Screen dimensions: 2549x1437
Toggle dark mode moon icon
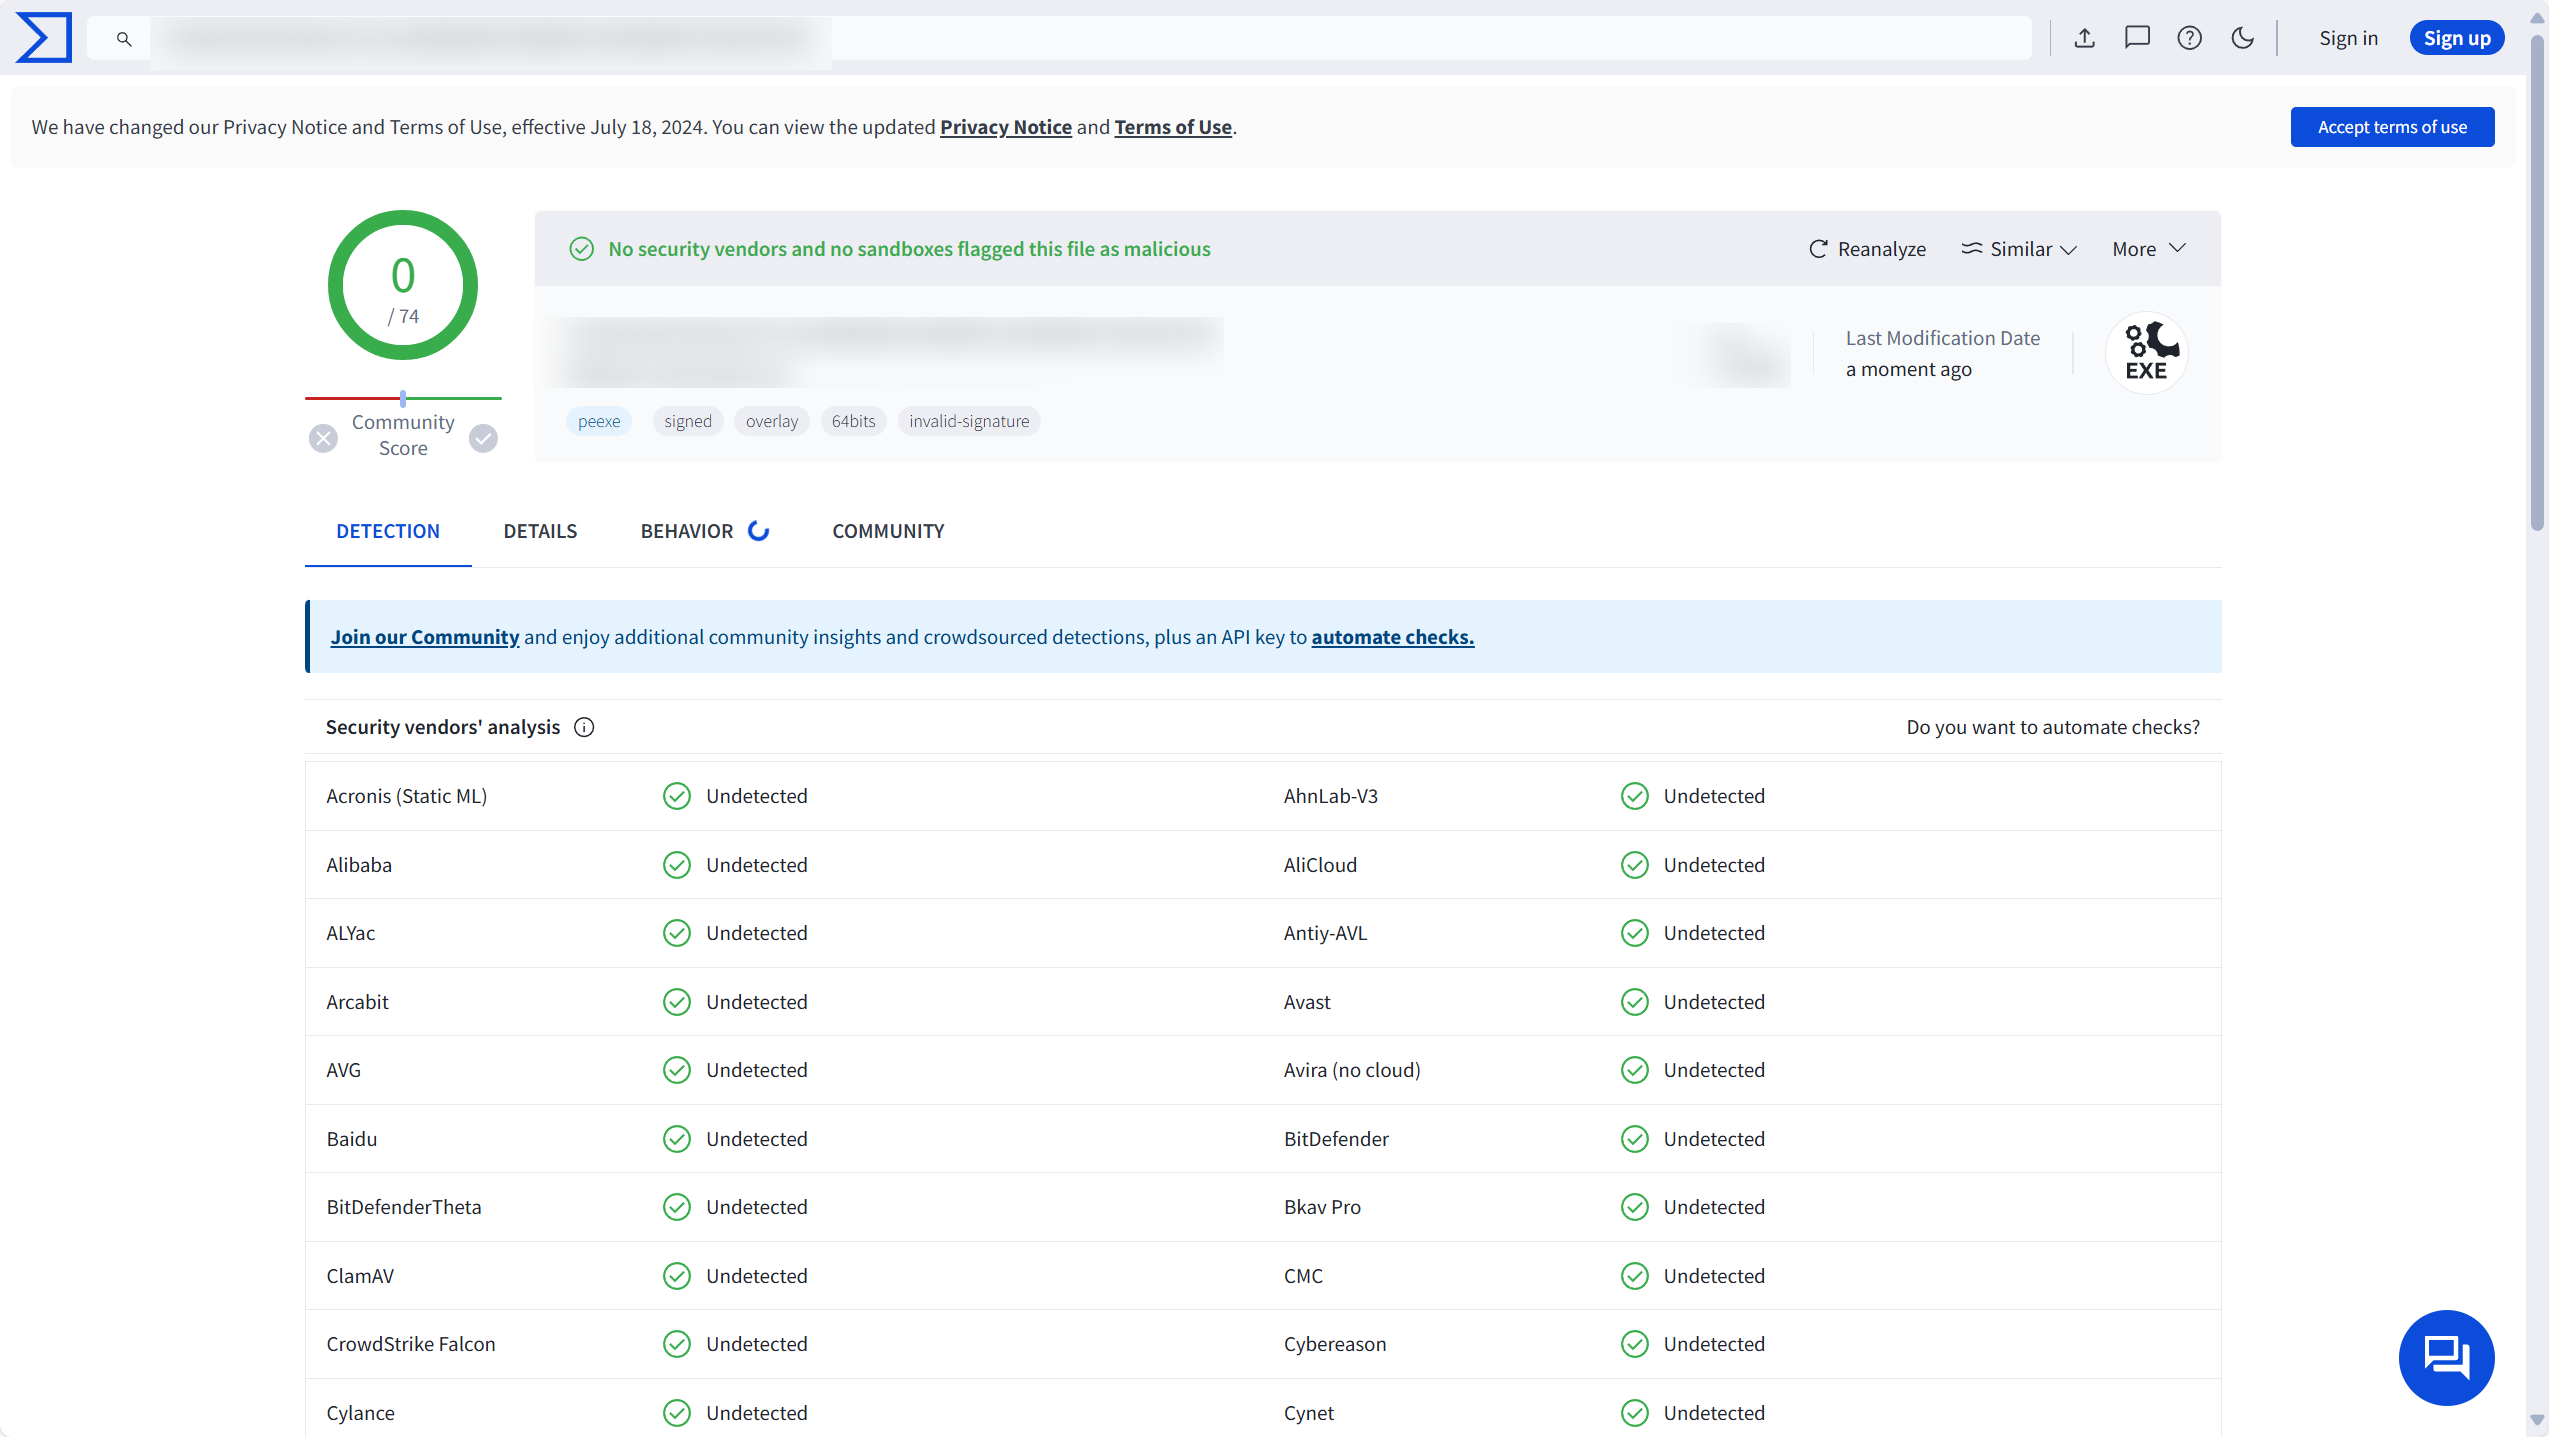(2243, 38)
